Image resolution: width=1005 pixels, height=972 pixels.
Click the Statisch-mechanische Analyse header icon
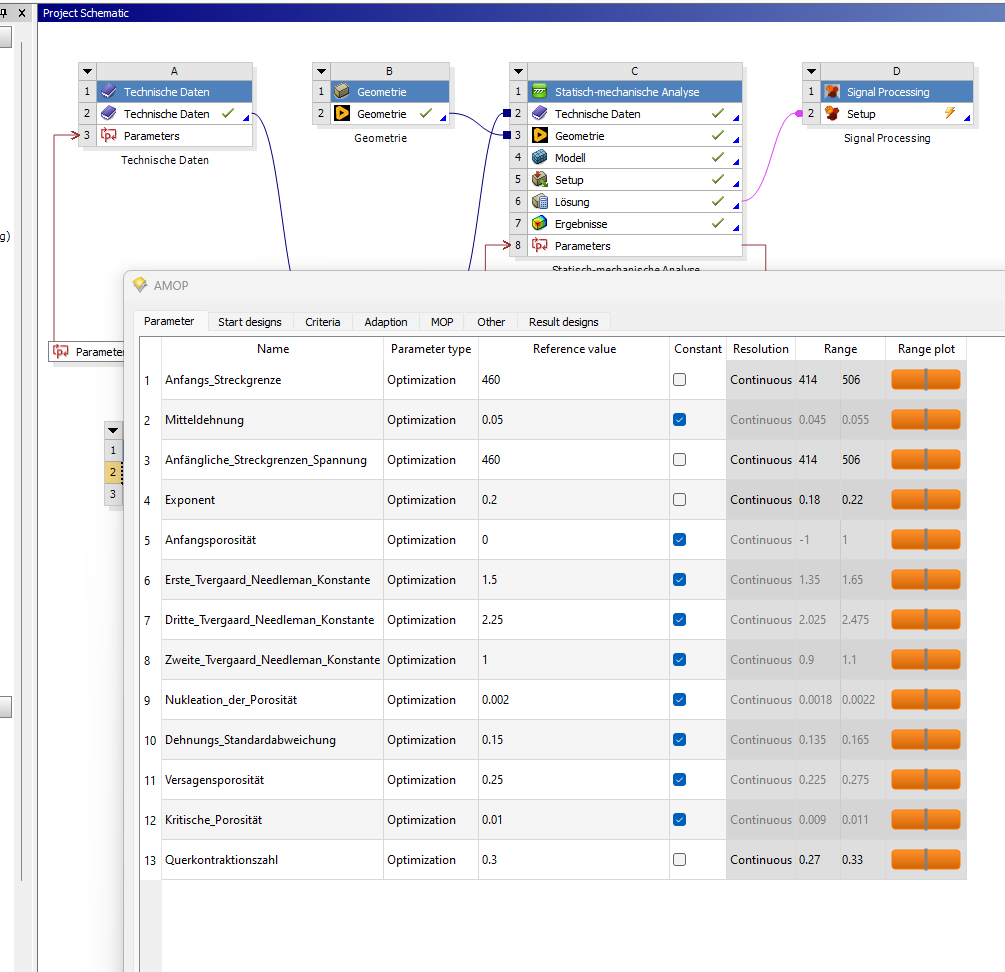(540, 92)
